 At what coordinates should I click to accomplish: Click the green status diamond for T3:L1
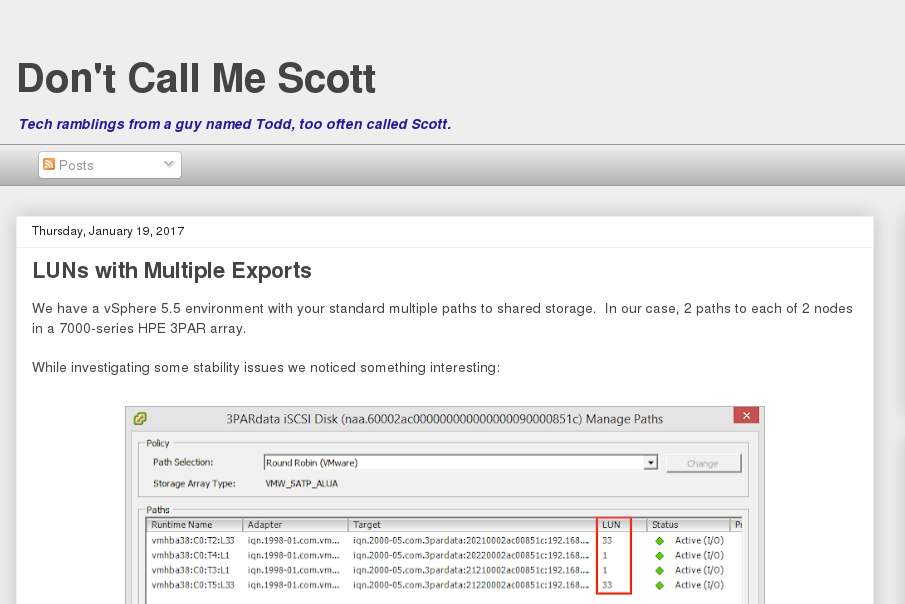660,571
